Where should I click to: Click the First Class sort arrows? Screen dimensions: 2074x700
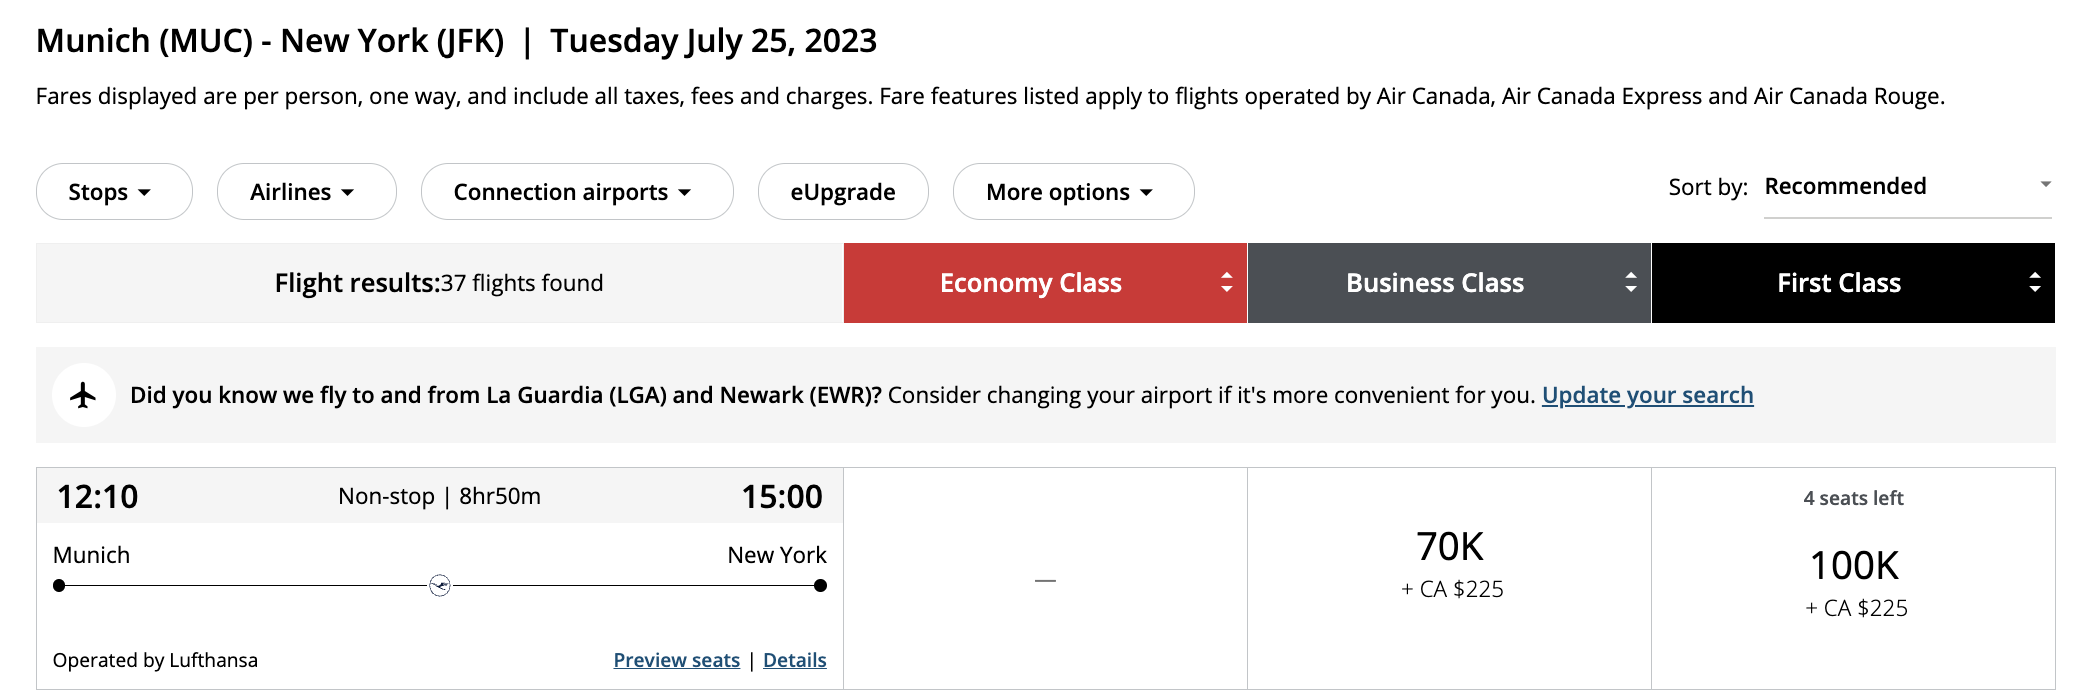point(2034,283)
